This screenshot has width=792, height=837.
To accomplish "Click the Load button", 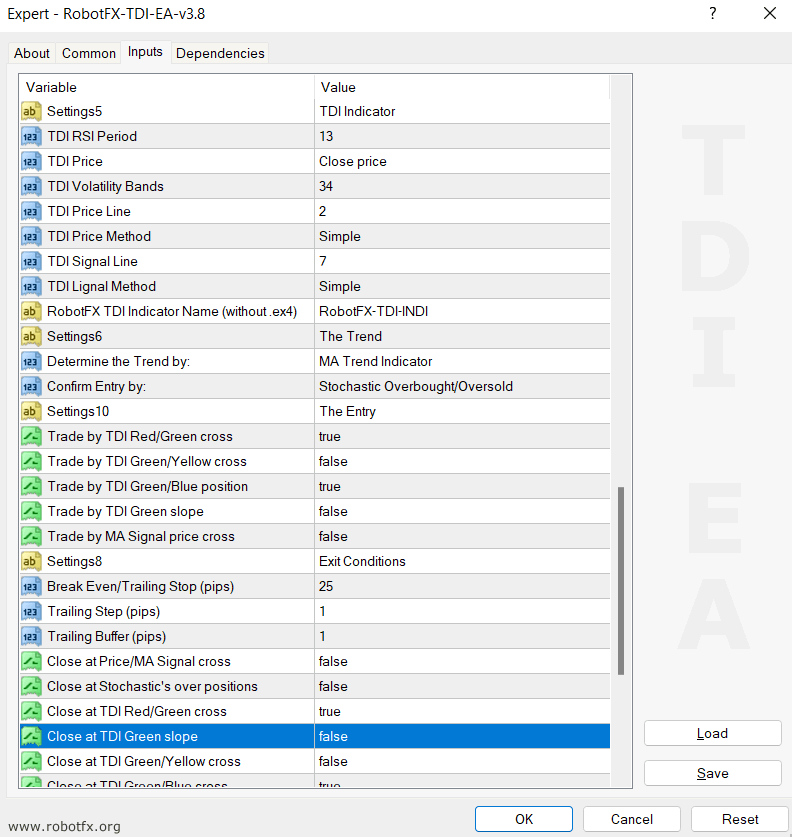I will click(x=712, y=733).
